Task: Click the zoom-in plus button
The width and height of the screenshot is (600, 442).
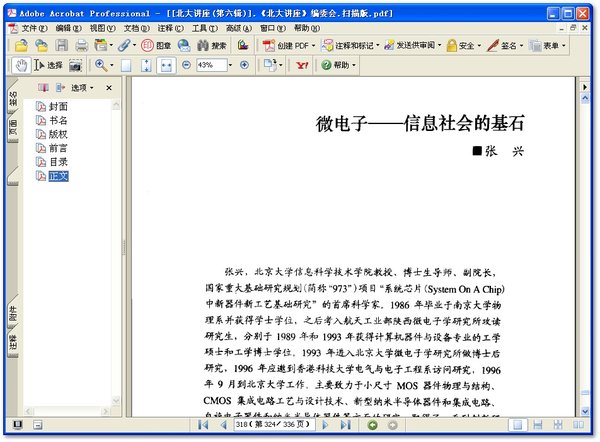Action: (244, 65)
